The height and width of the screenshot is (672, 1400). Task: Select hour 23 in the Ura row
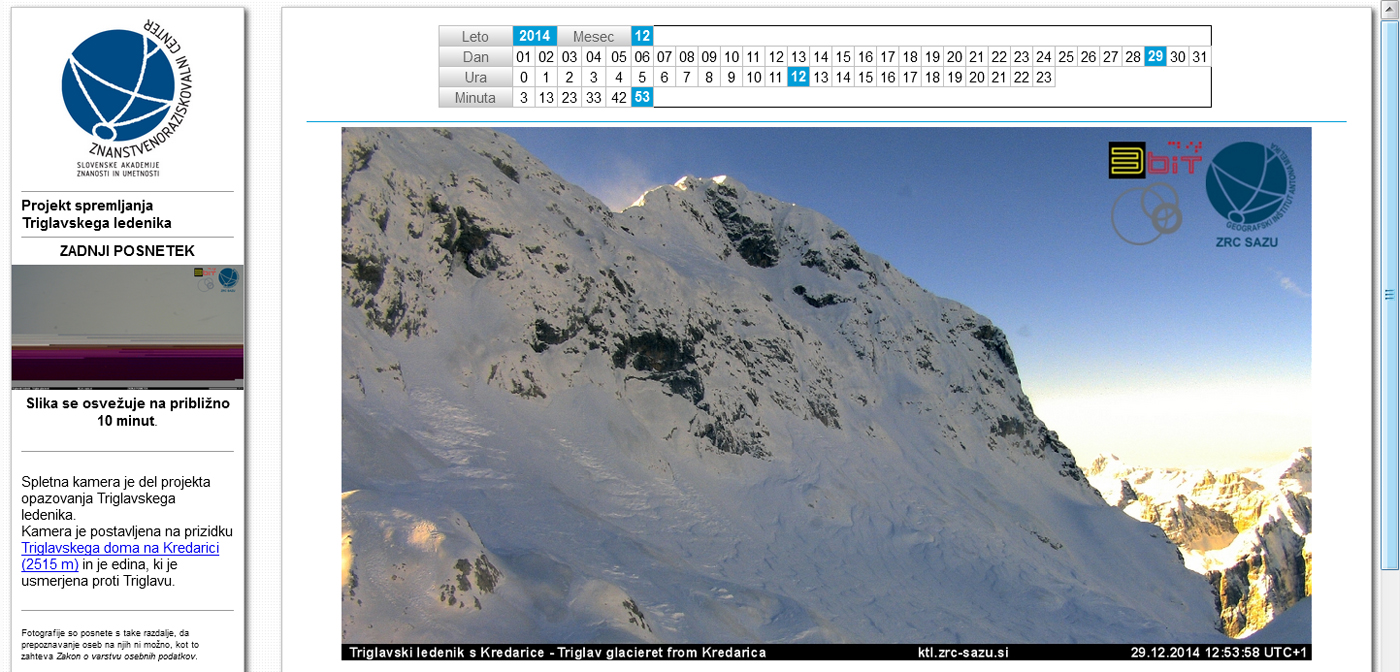[1044, 77]
